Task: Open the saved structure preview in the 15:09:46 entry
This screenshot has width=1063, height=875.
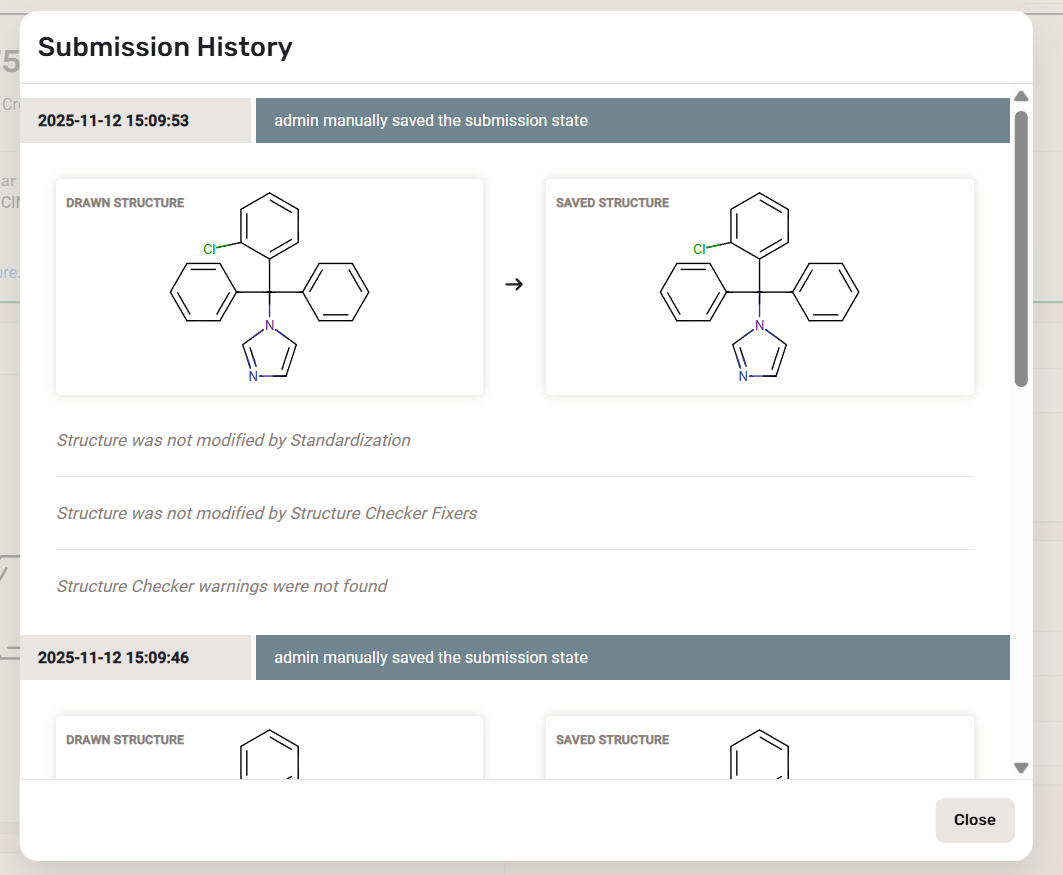Action: [759, 748]
